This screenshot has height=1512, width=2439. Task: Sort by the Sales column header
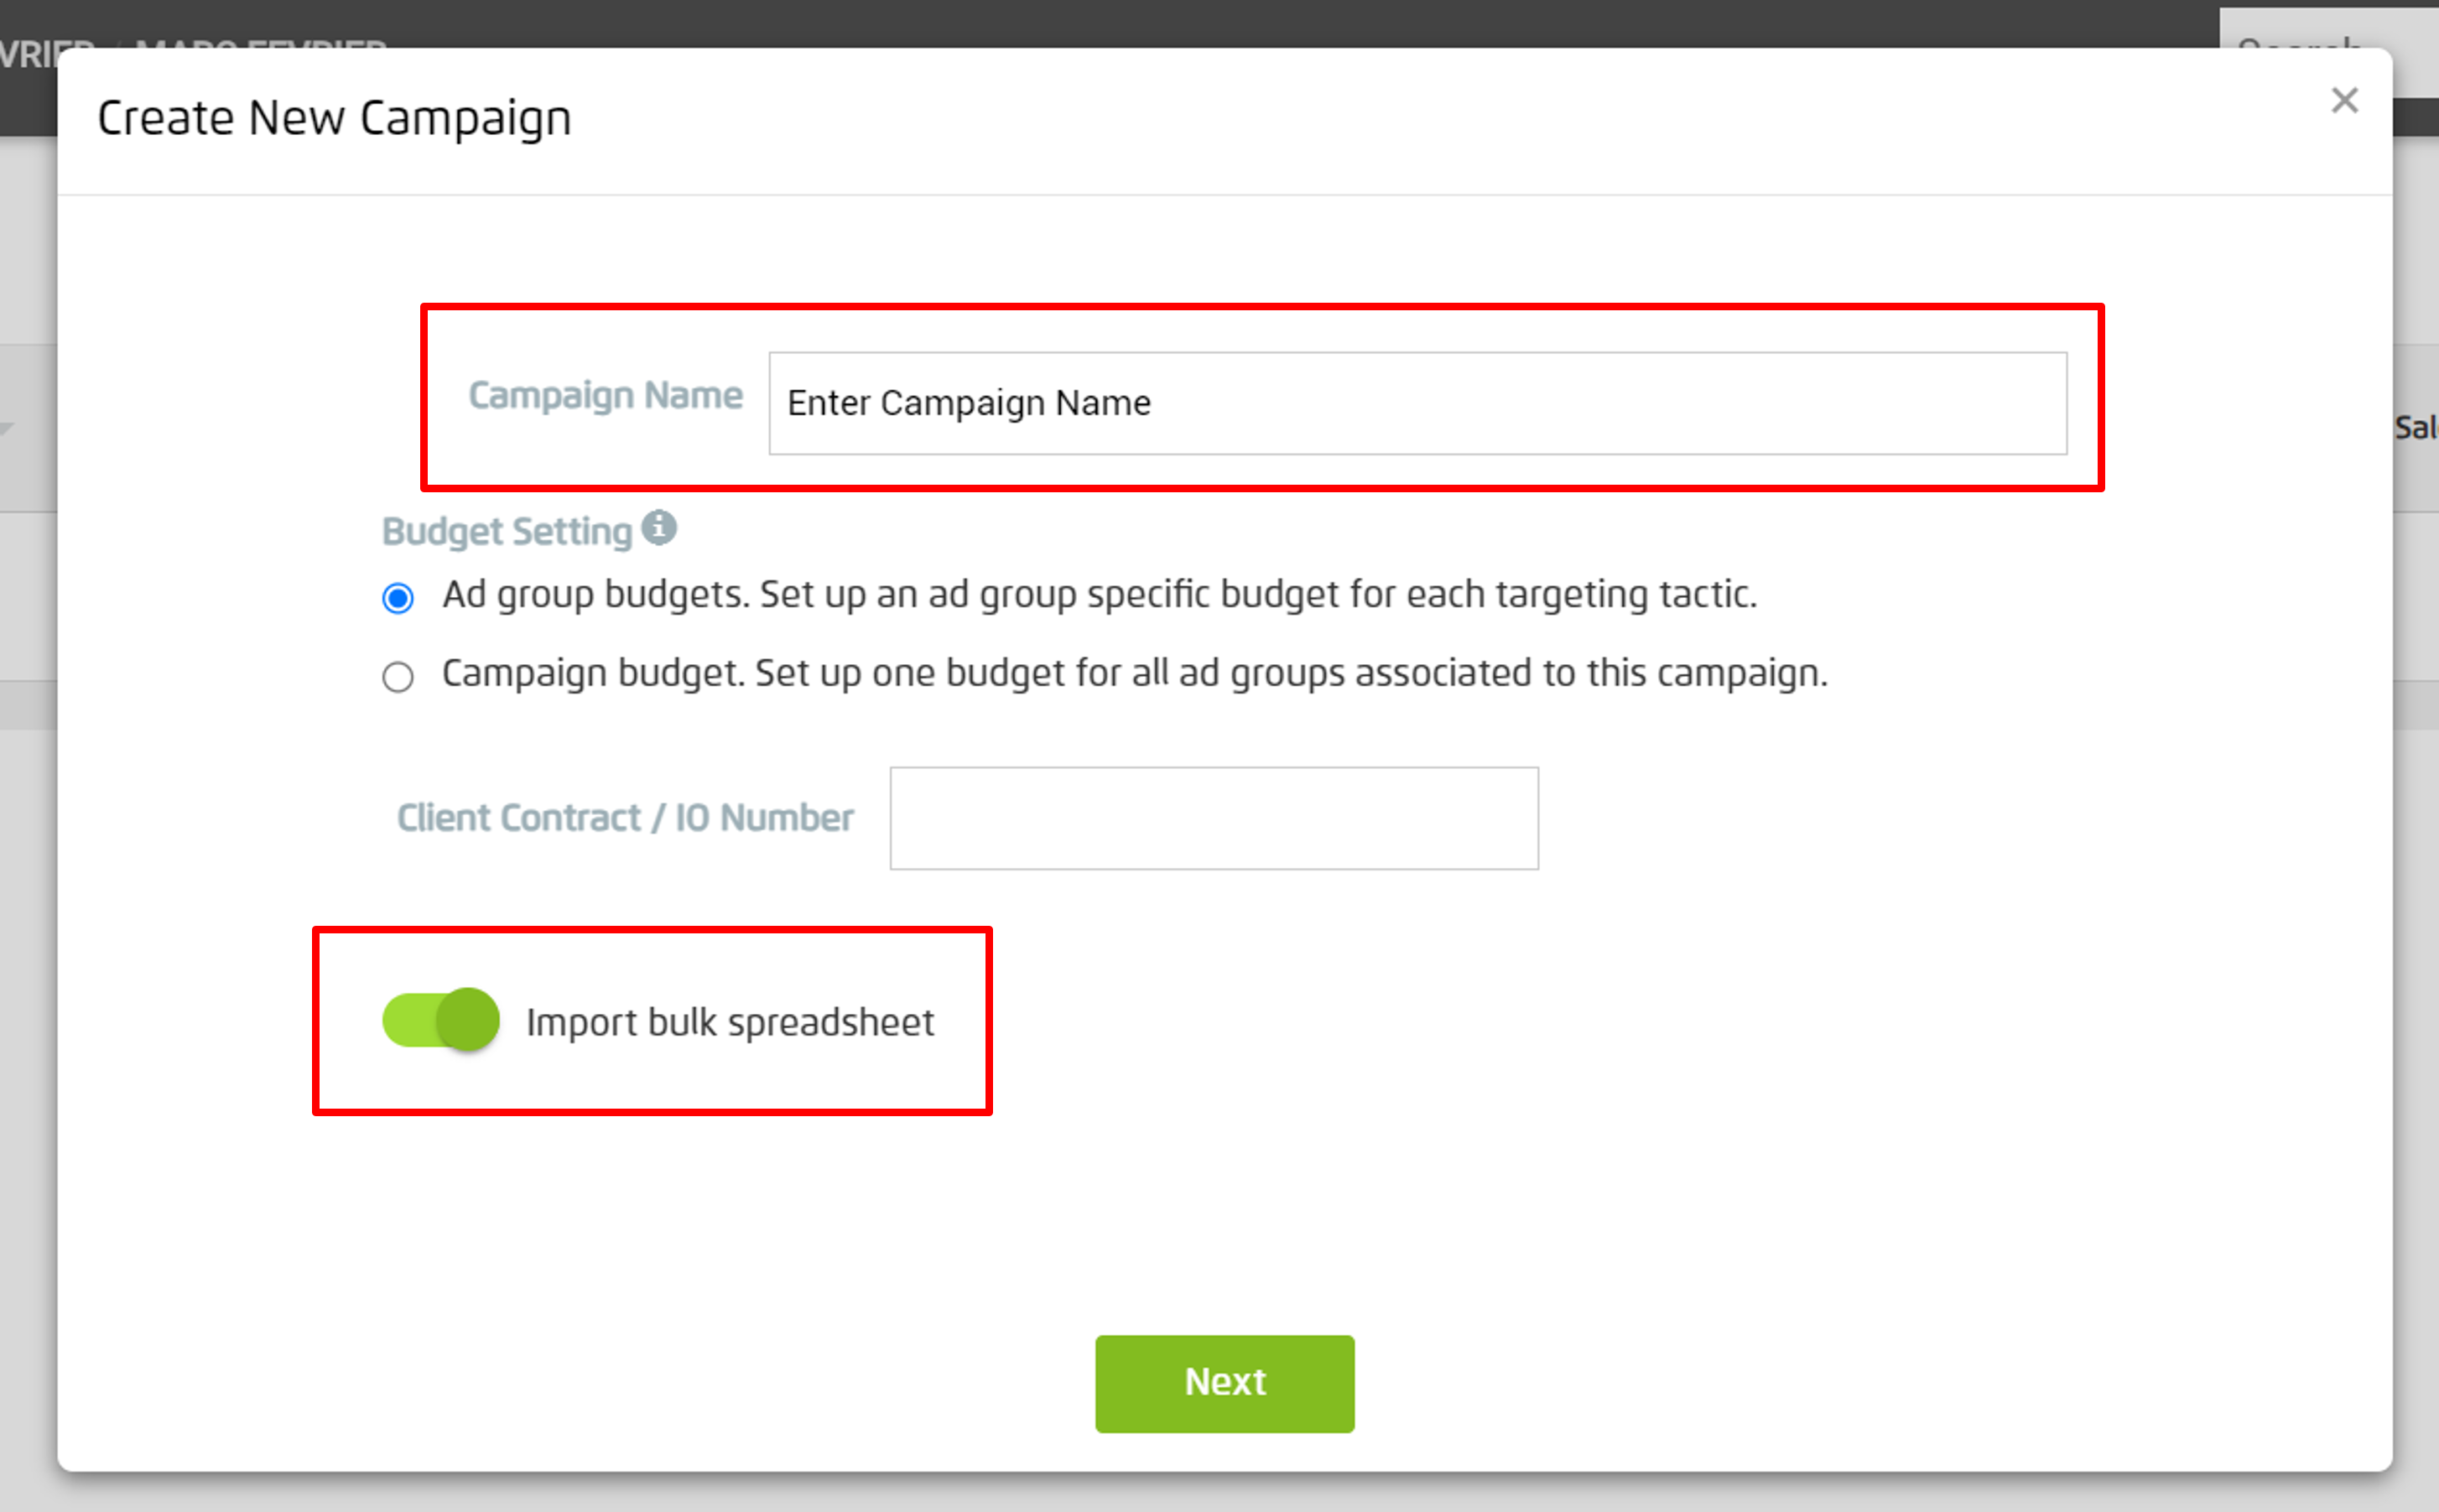coord(2421,428)
